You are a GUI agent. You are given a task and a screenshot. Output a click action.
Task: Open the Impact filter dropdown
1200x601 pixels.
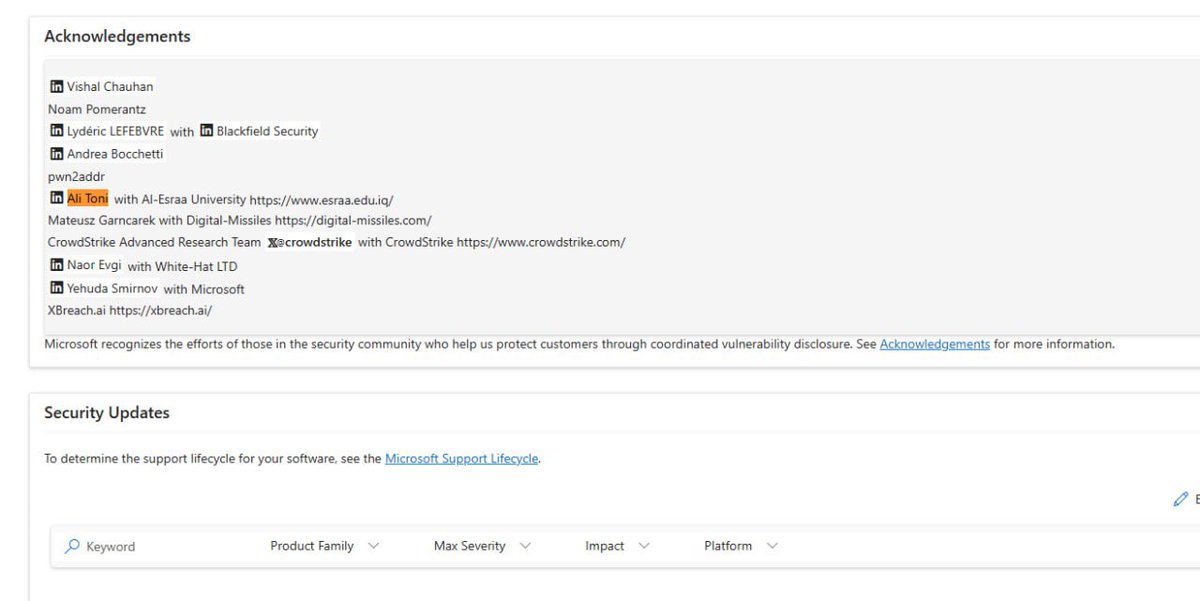(x=617, y=546)
